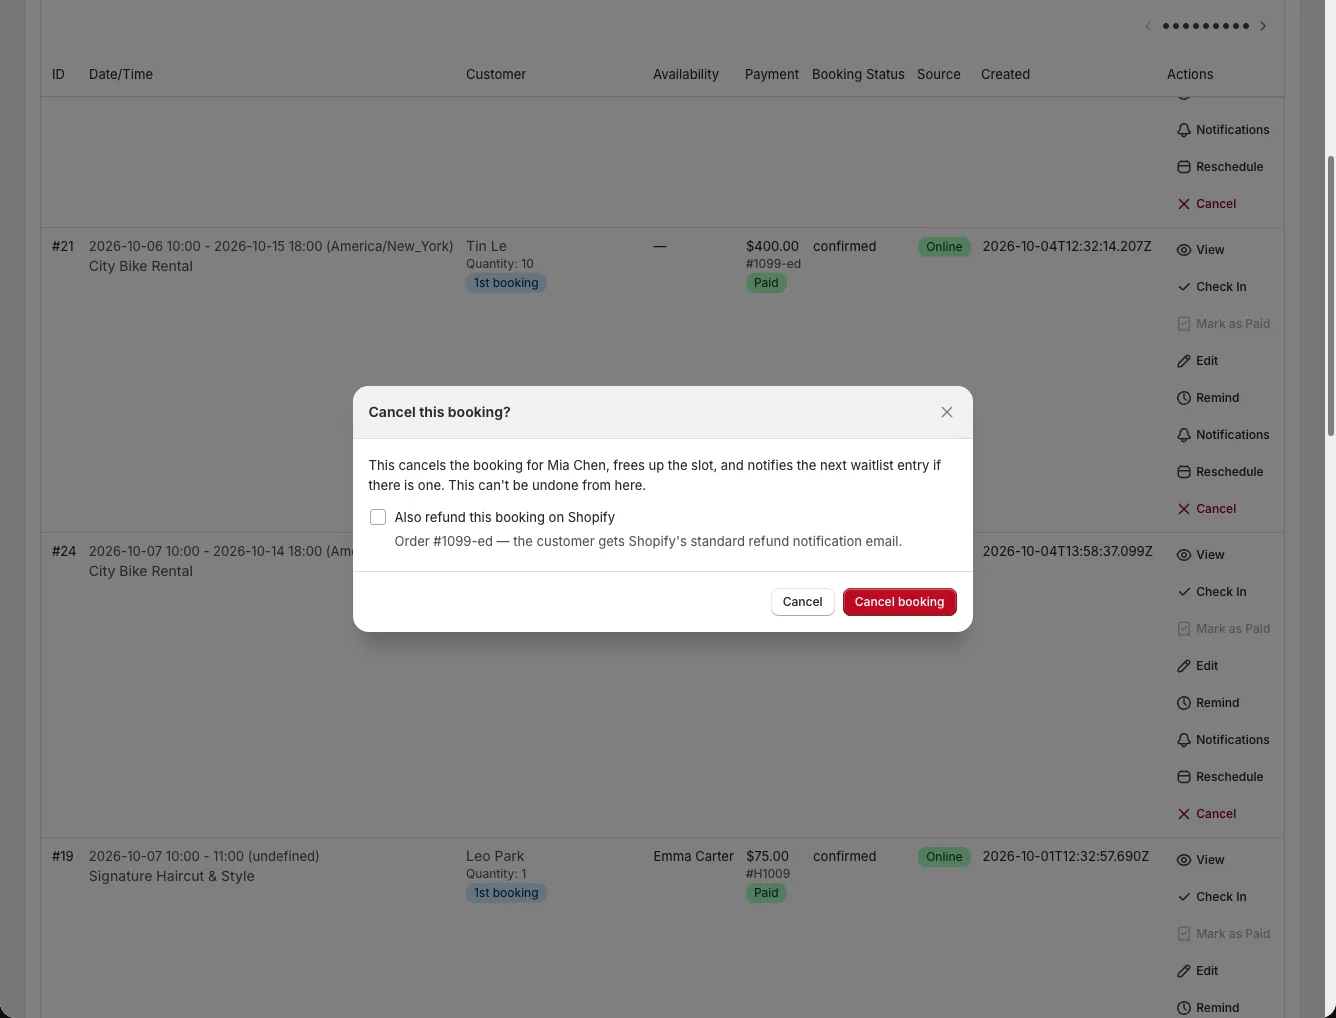The width and height of the screenshot is (1336, 1018).
Task: Click customer name Tin Le
Action: 486,246
